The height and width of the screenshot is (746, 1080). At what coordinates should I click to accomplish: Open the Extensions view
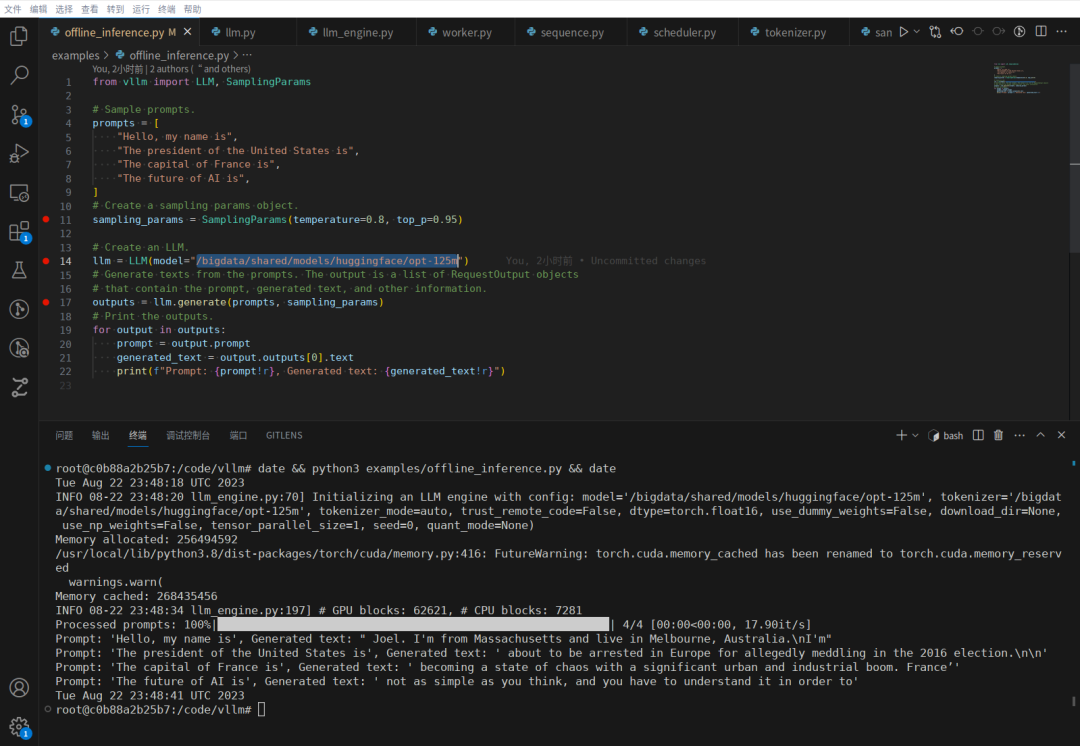click(19, 232)
